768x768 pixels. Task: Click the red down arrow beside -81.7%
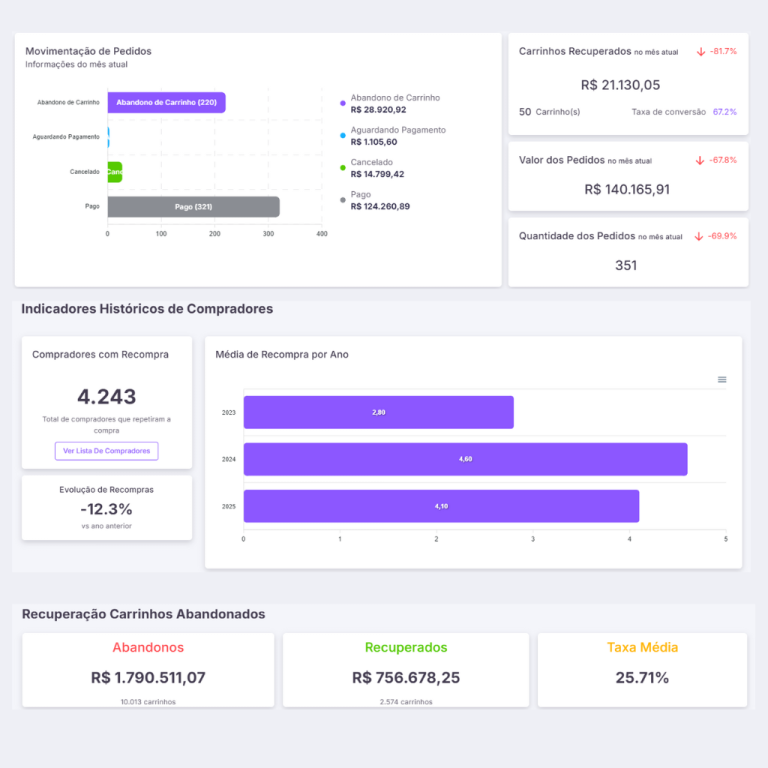tap(701, 51)
